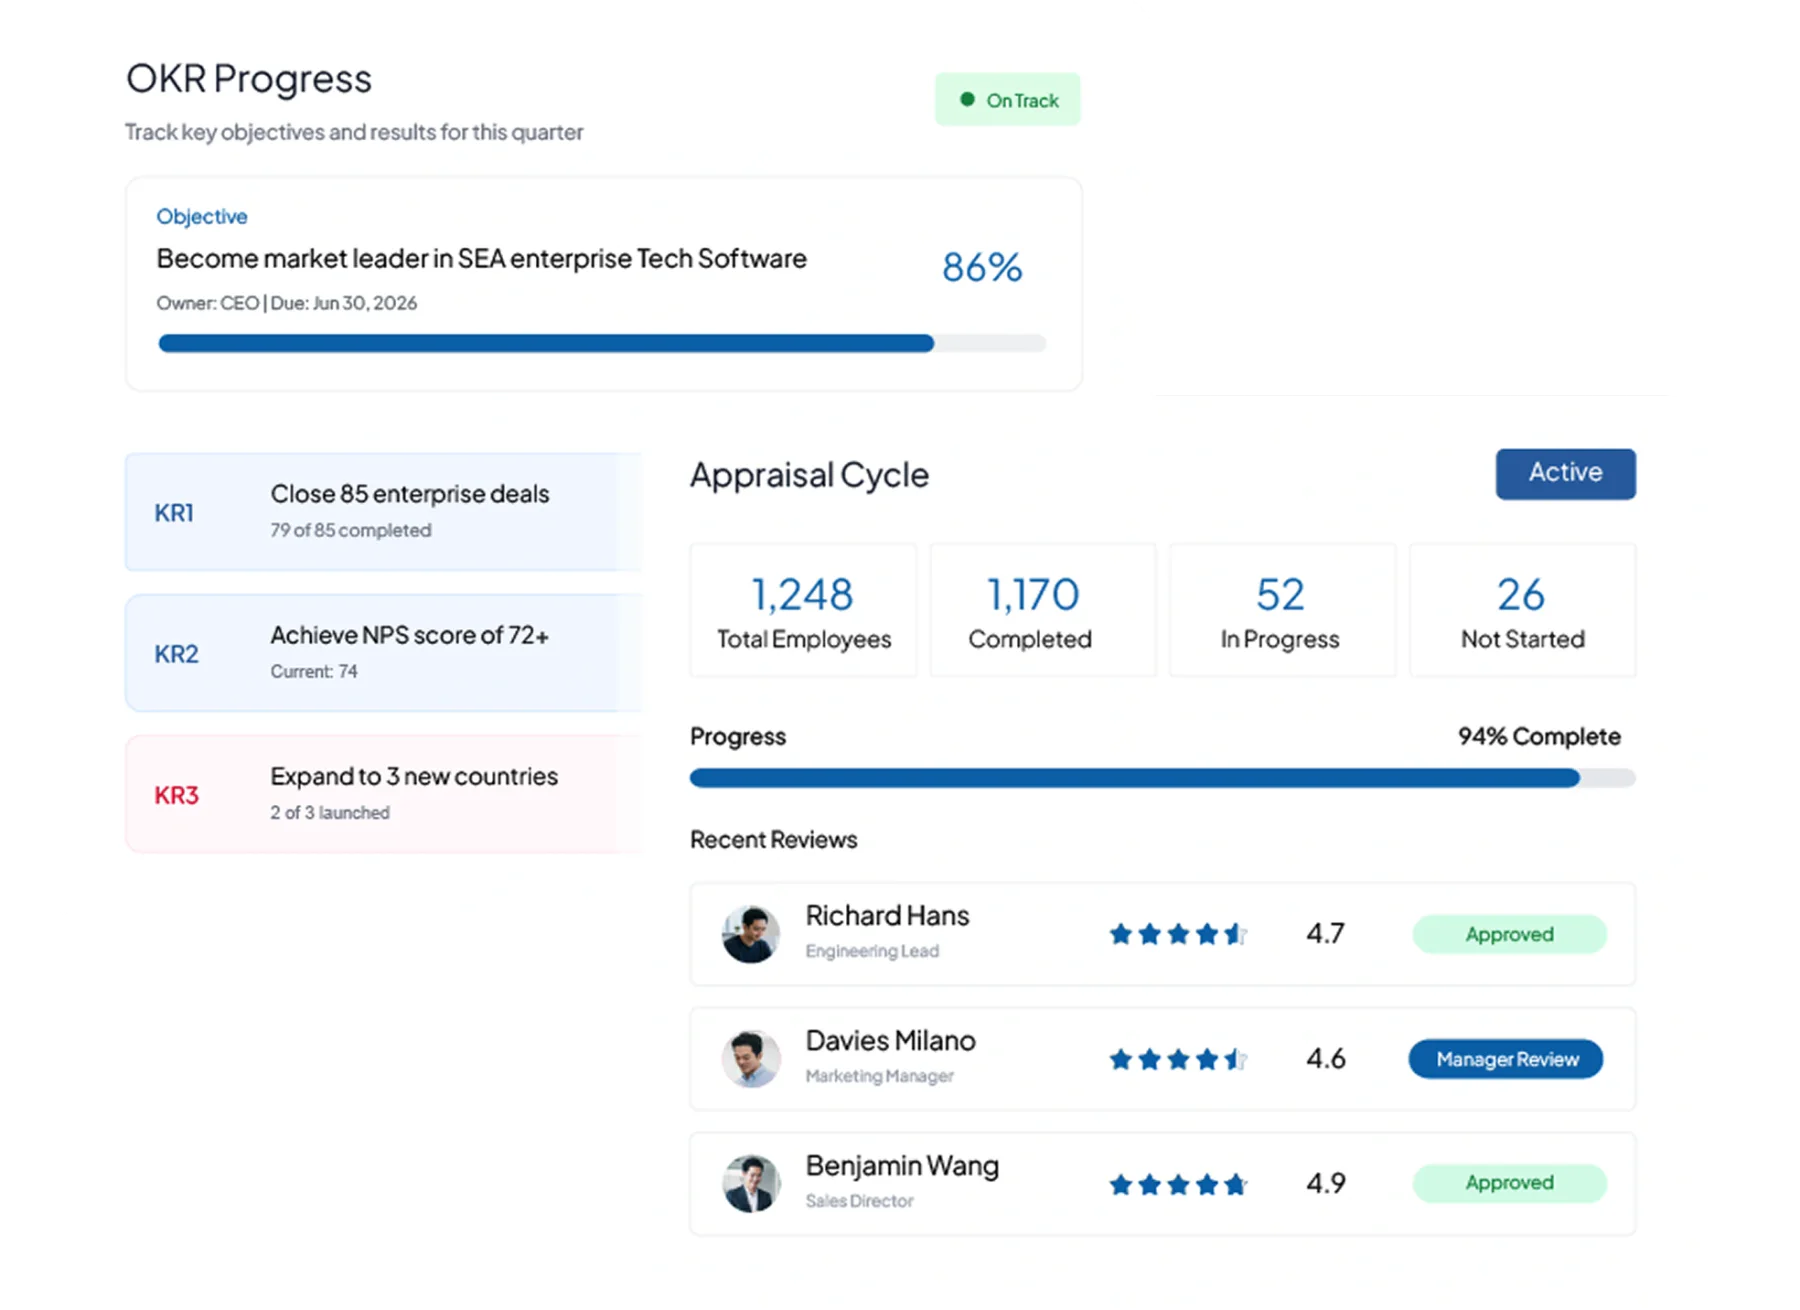Viewport: 1800px width, 1310px height.
Task: Click the red 'KR3' label
Action: pos(176,796)
